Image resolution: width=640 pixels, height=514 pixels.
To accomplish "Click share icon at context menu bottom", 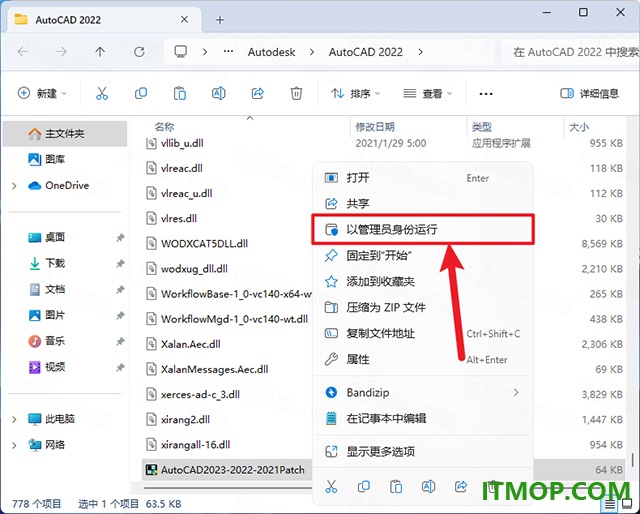I will (x=461, y=486).
